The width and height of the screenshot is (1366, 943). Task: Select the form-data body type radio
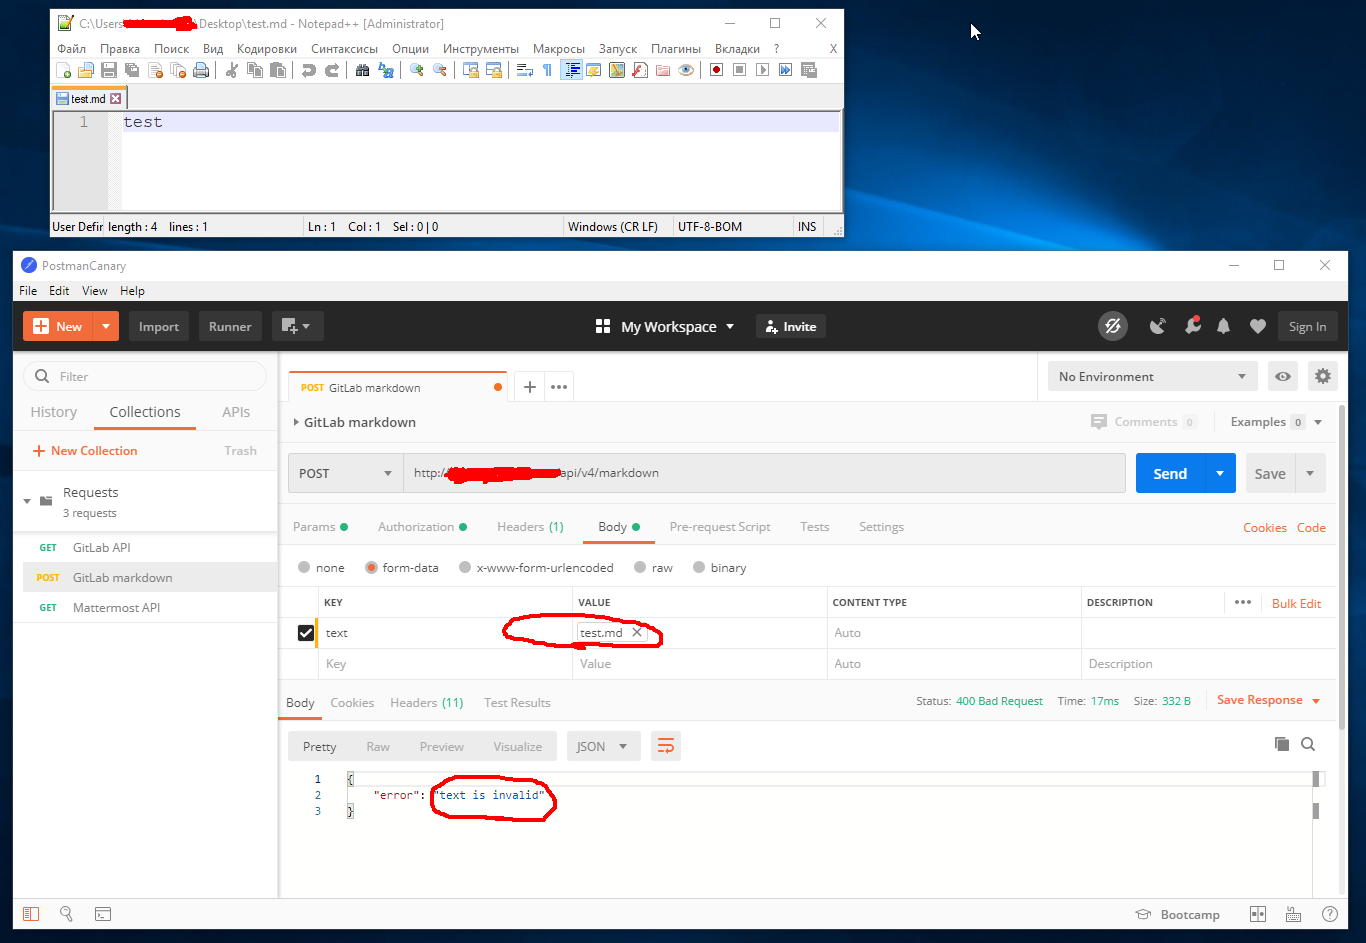[x=371, y=568]
